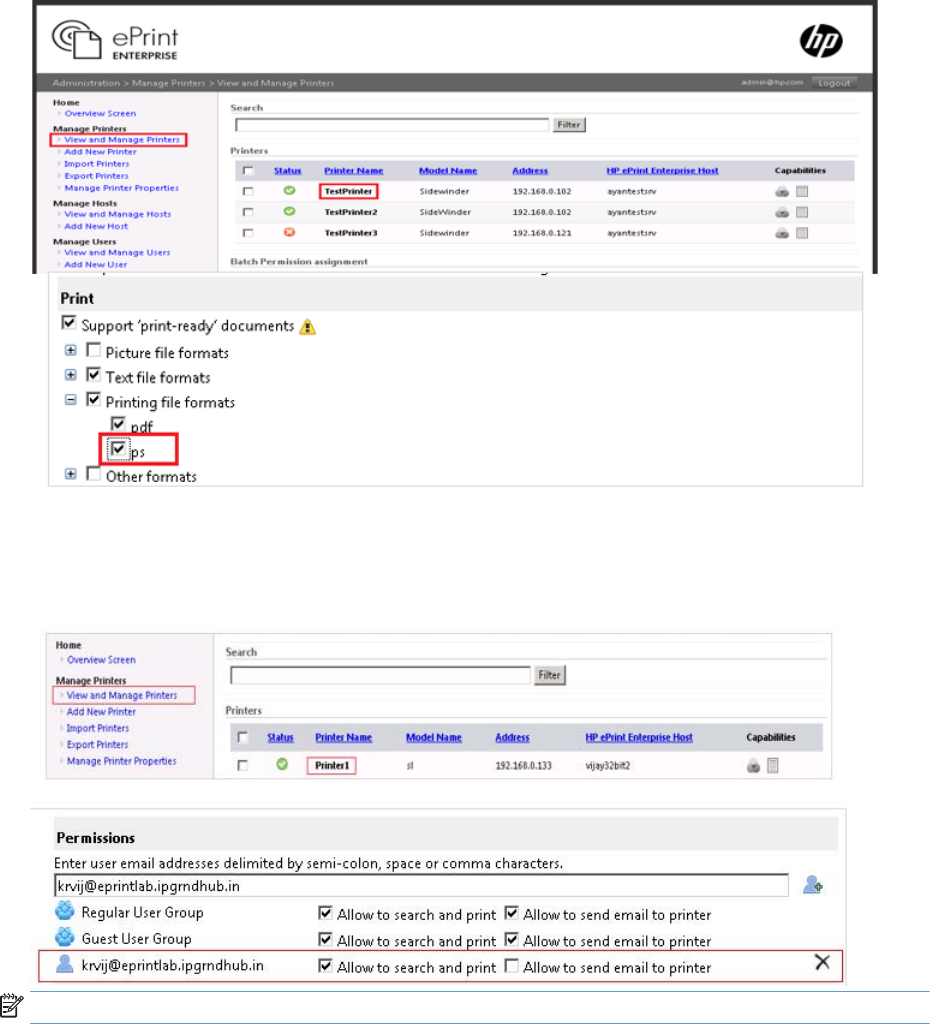Click the upper Search input field
The width and height of the screenshot is (930, 1024).
392,125
